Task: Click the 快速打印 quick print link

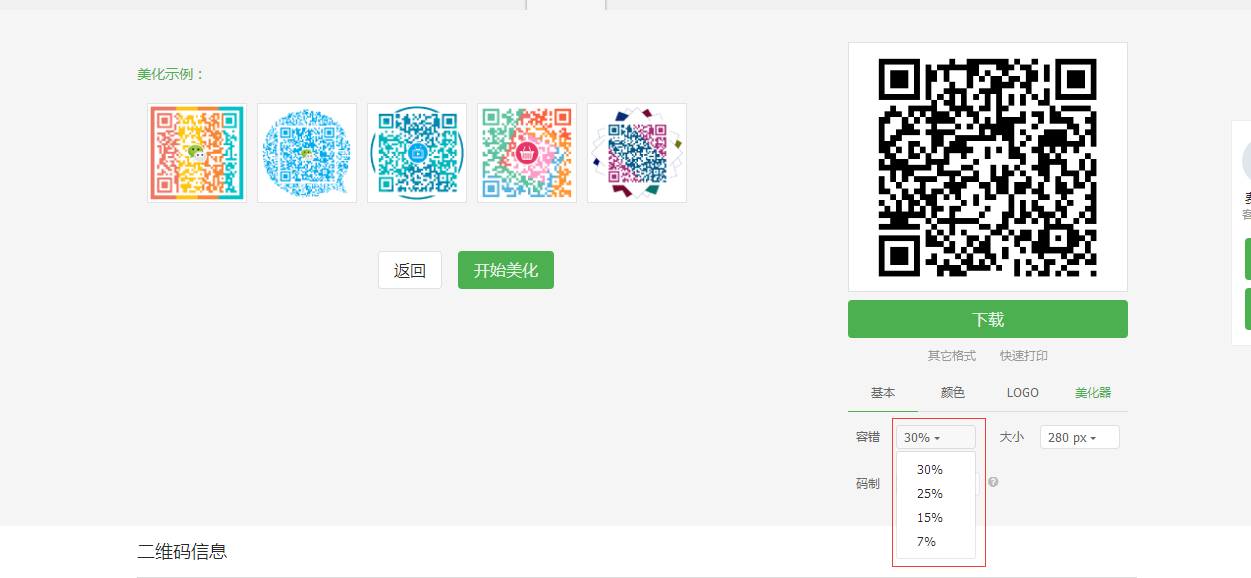Action: 1024,356
